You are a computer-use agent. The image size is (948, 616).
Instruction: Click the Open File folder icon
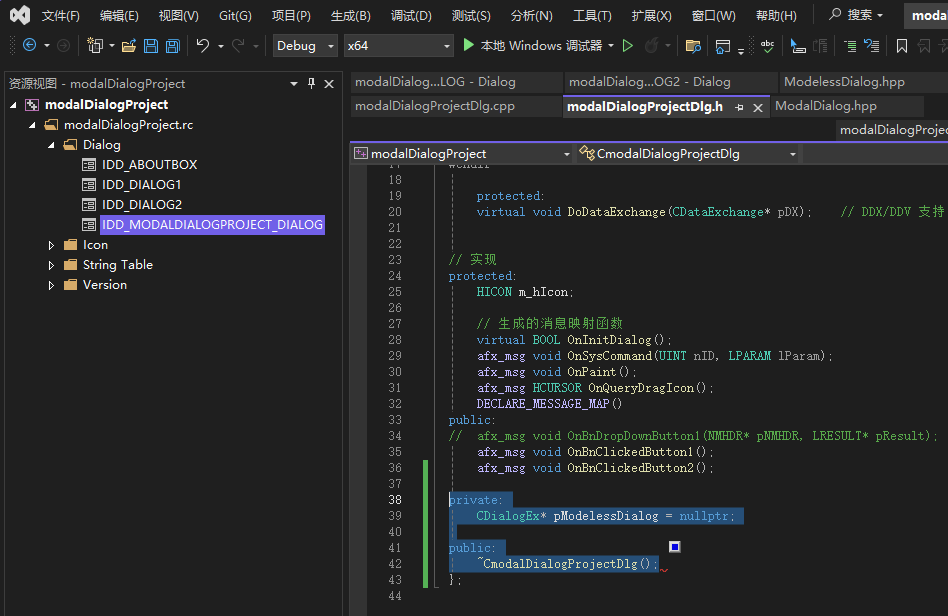point(128,46)
